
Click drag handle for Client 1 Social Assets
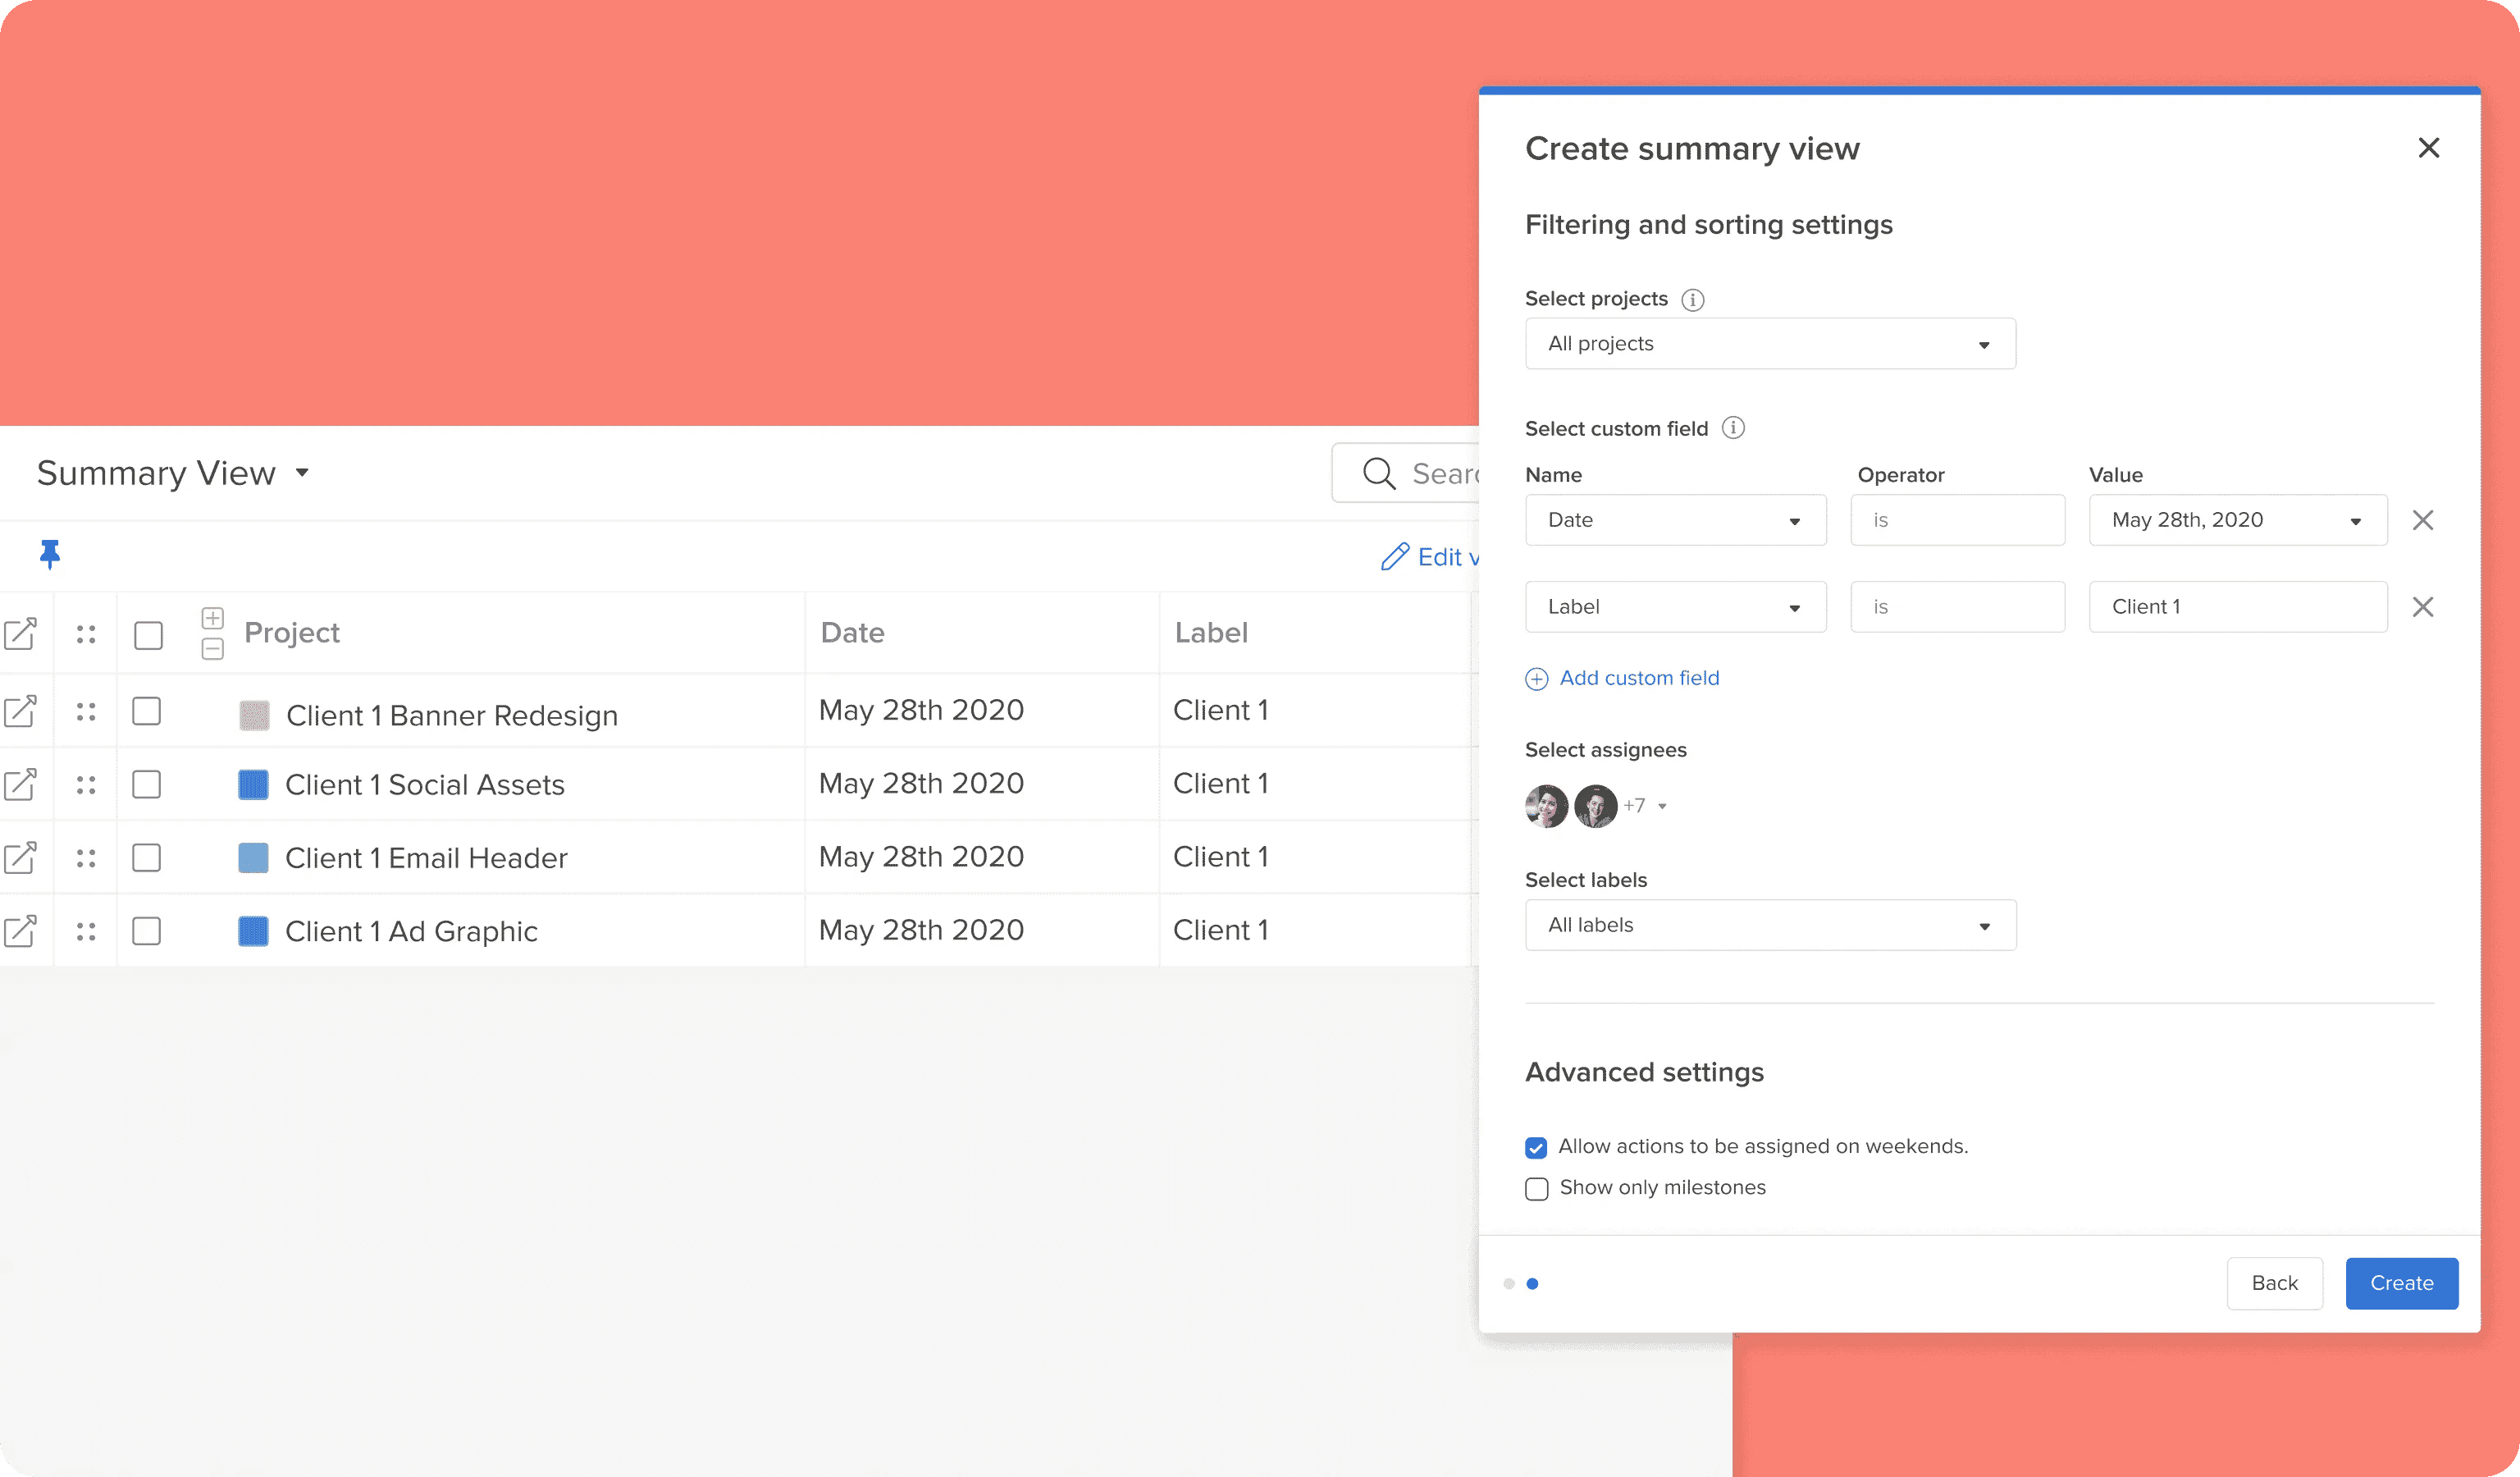(86, 785)
